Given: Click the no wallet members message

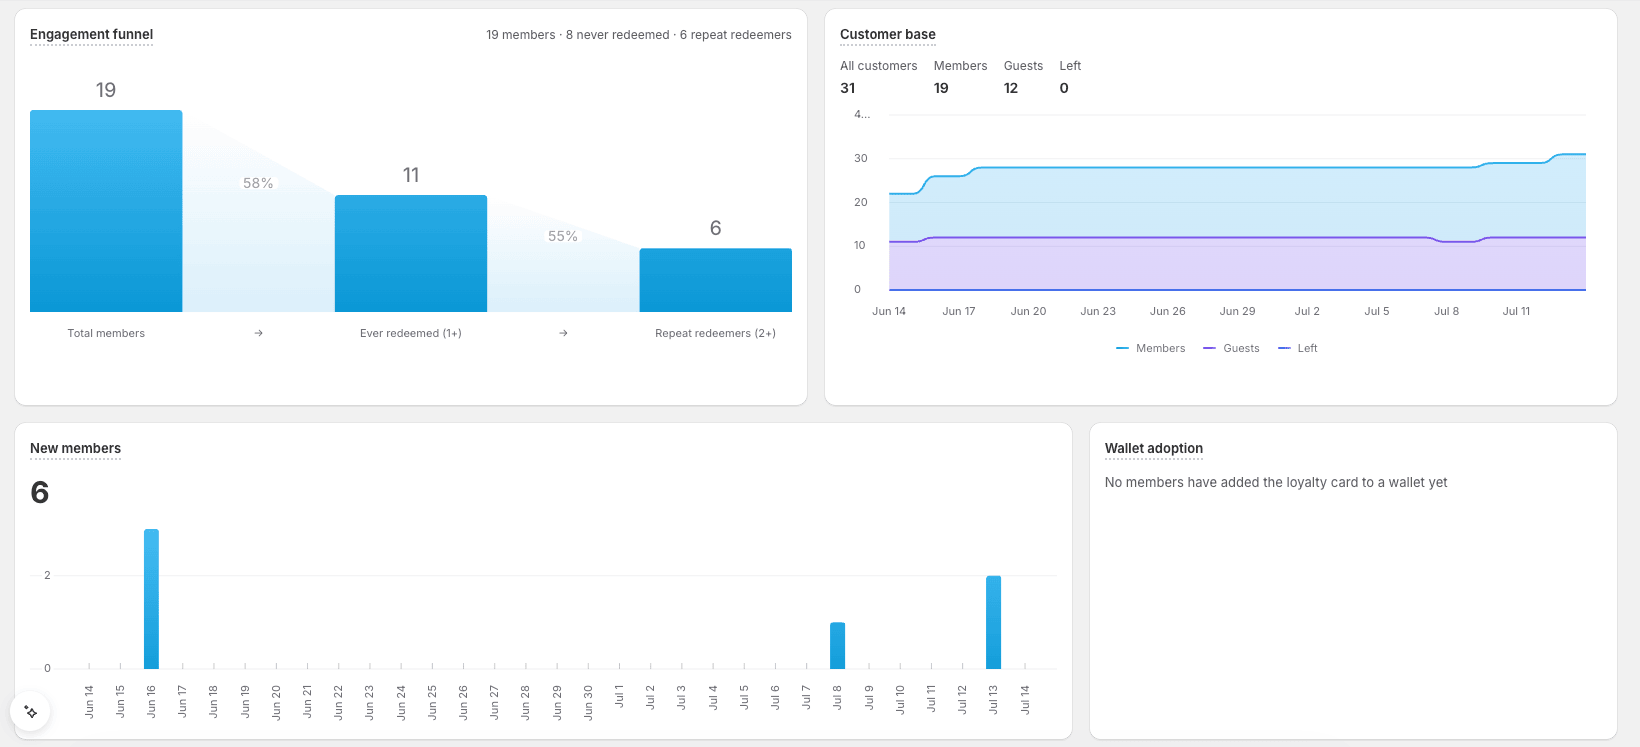Looking at the screenshot, I should pyautogui.click(x=1276, y=482).
